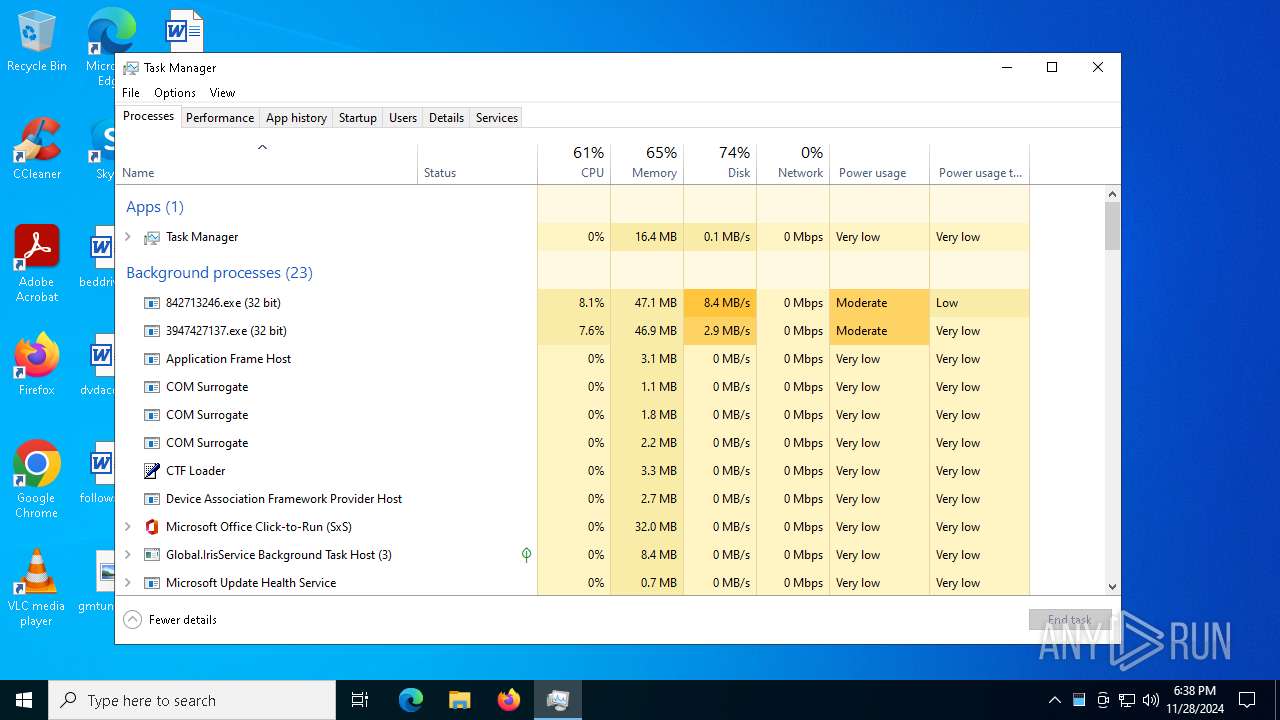Sort by Disk column header

tap(720, 164)
